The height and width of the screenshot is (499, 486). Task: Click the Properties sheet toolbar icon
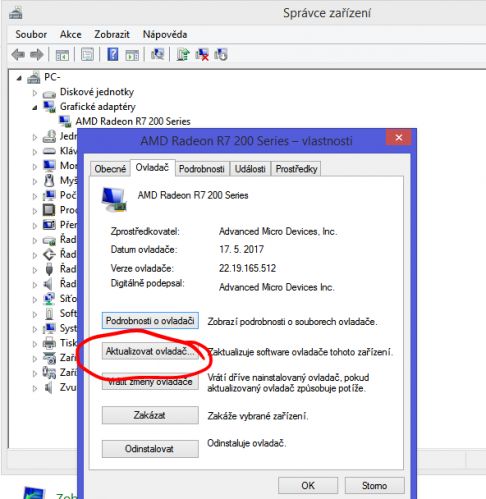click(87, 54)
